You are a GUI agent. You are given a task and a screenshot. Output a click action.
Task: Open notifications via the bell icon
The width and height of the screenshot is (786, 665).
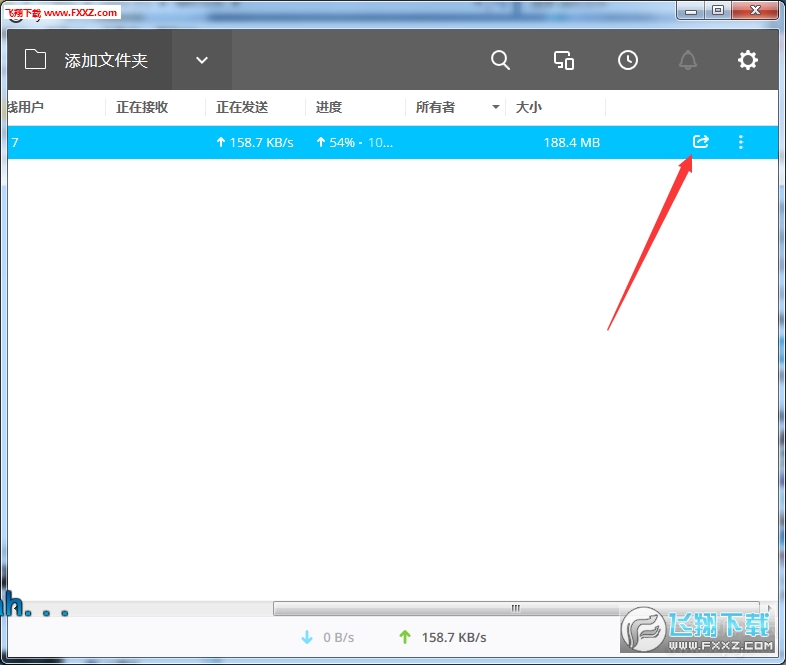pos(688,60)
